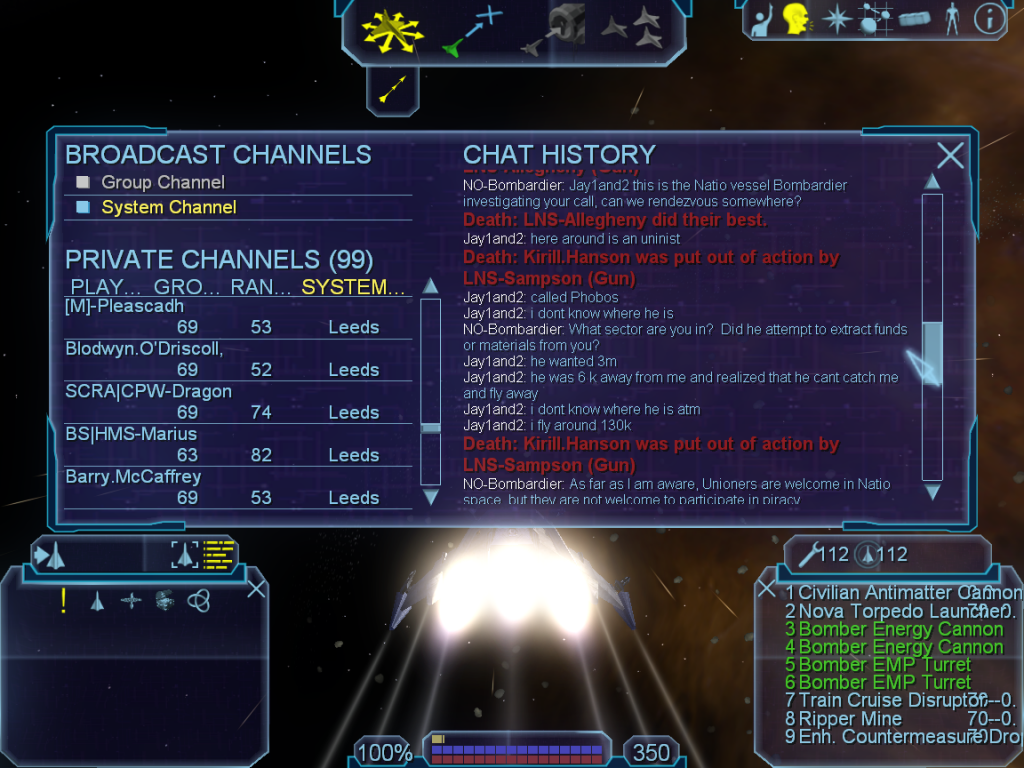Sort private channels by GRO... column

coord(187,287)
